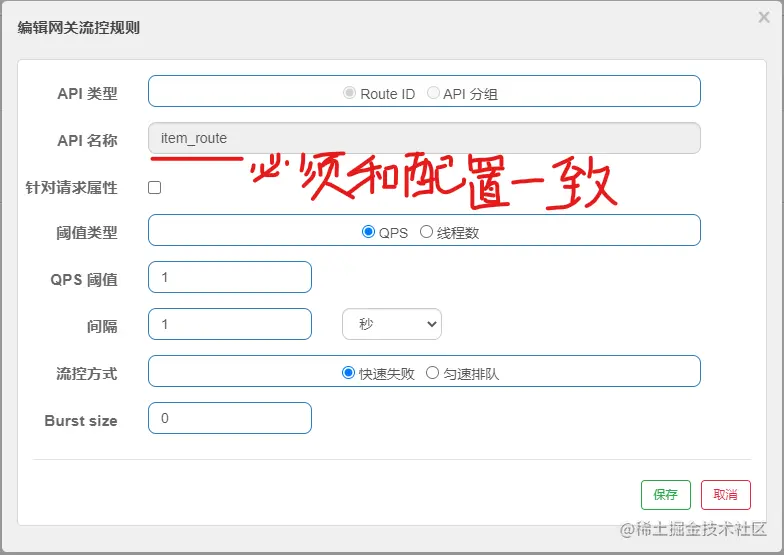This screenshot has width=784, height=555.
Task: Focus the QPS 阈值 input field
Action: coord(230,277)
